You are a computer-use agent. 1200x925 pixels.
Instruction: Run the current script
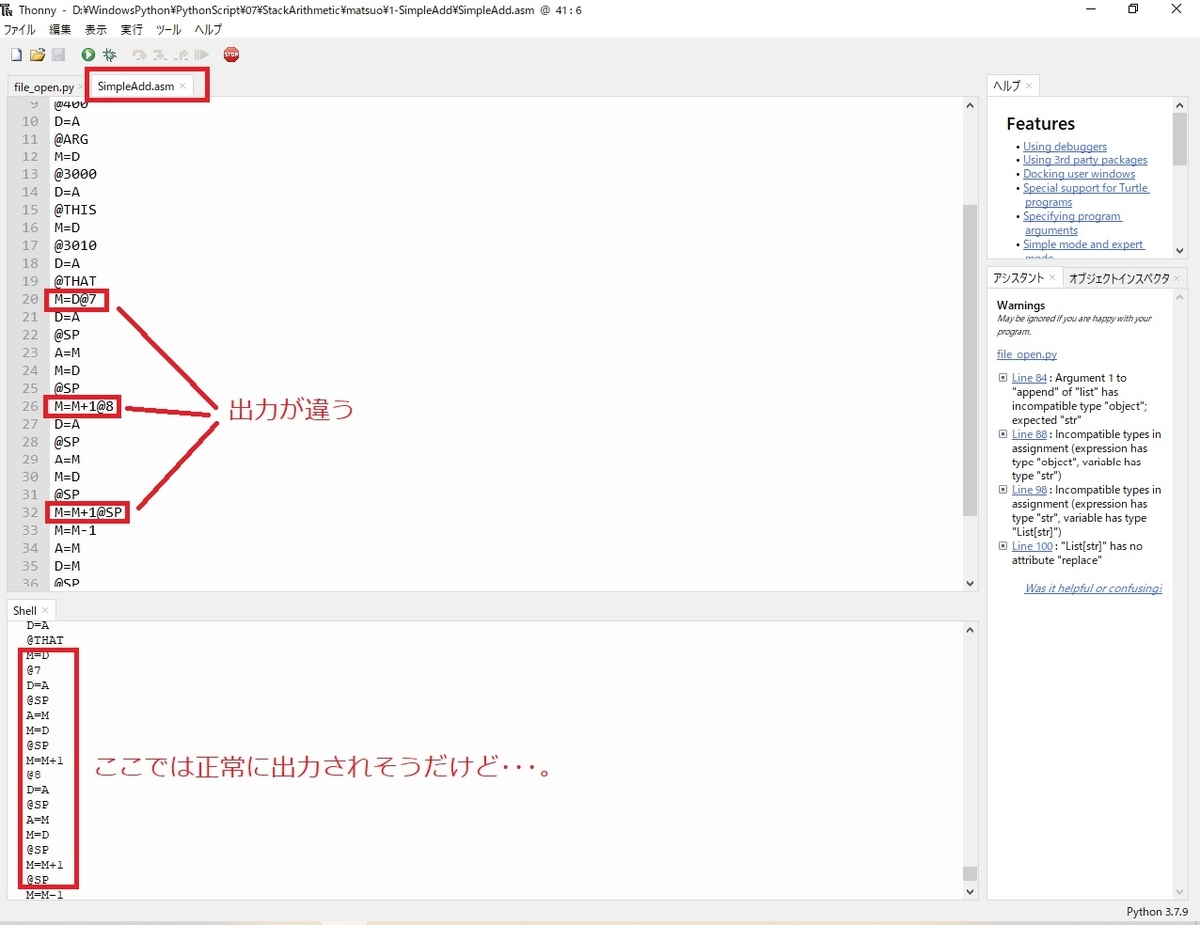(87, 55)
